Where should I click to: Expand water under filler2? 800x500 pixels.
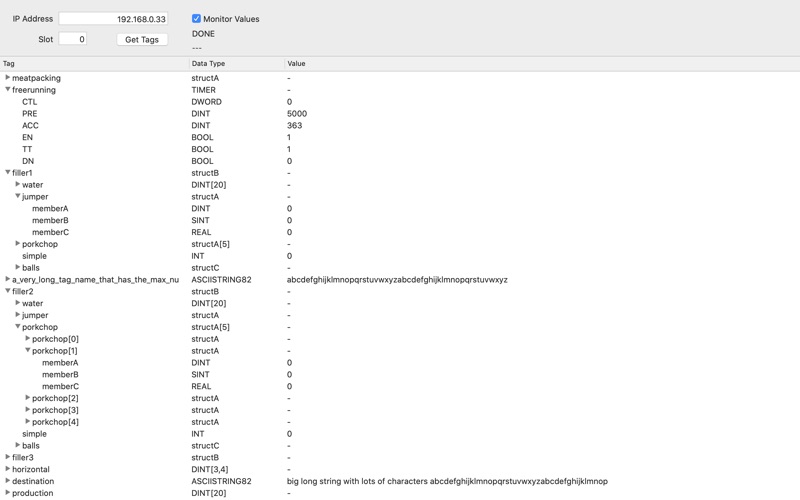pyautogui.click(x=18, y=303)
